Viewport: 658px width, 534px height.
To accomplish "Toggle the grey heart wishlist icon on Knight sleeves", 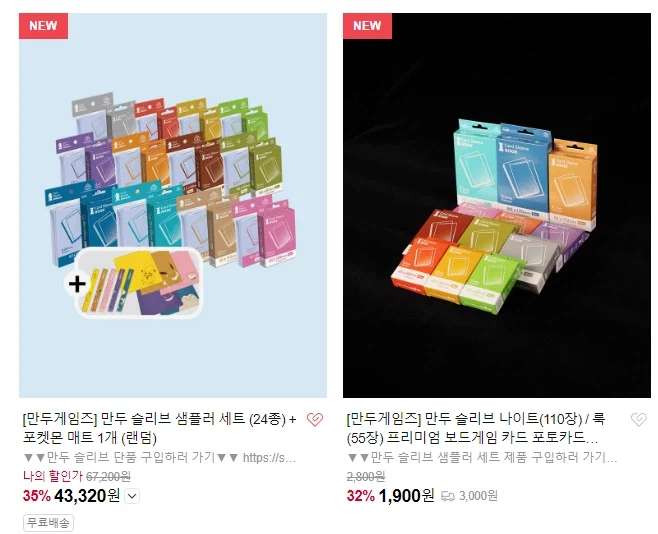I will coord(639,419).
